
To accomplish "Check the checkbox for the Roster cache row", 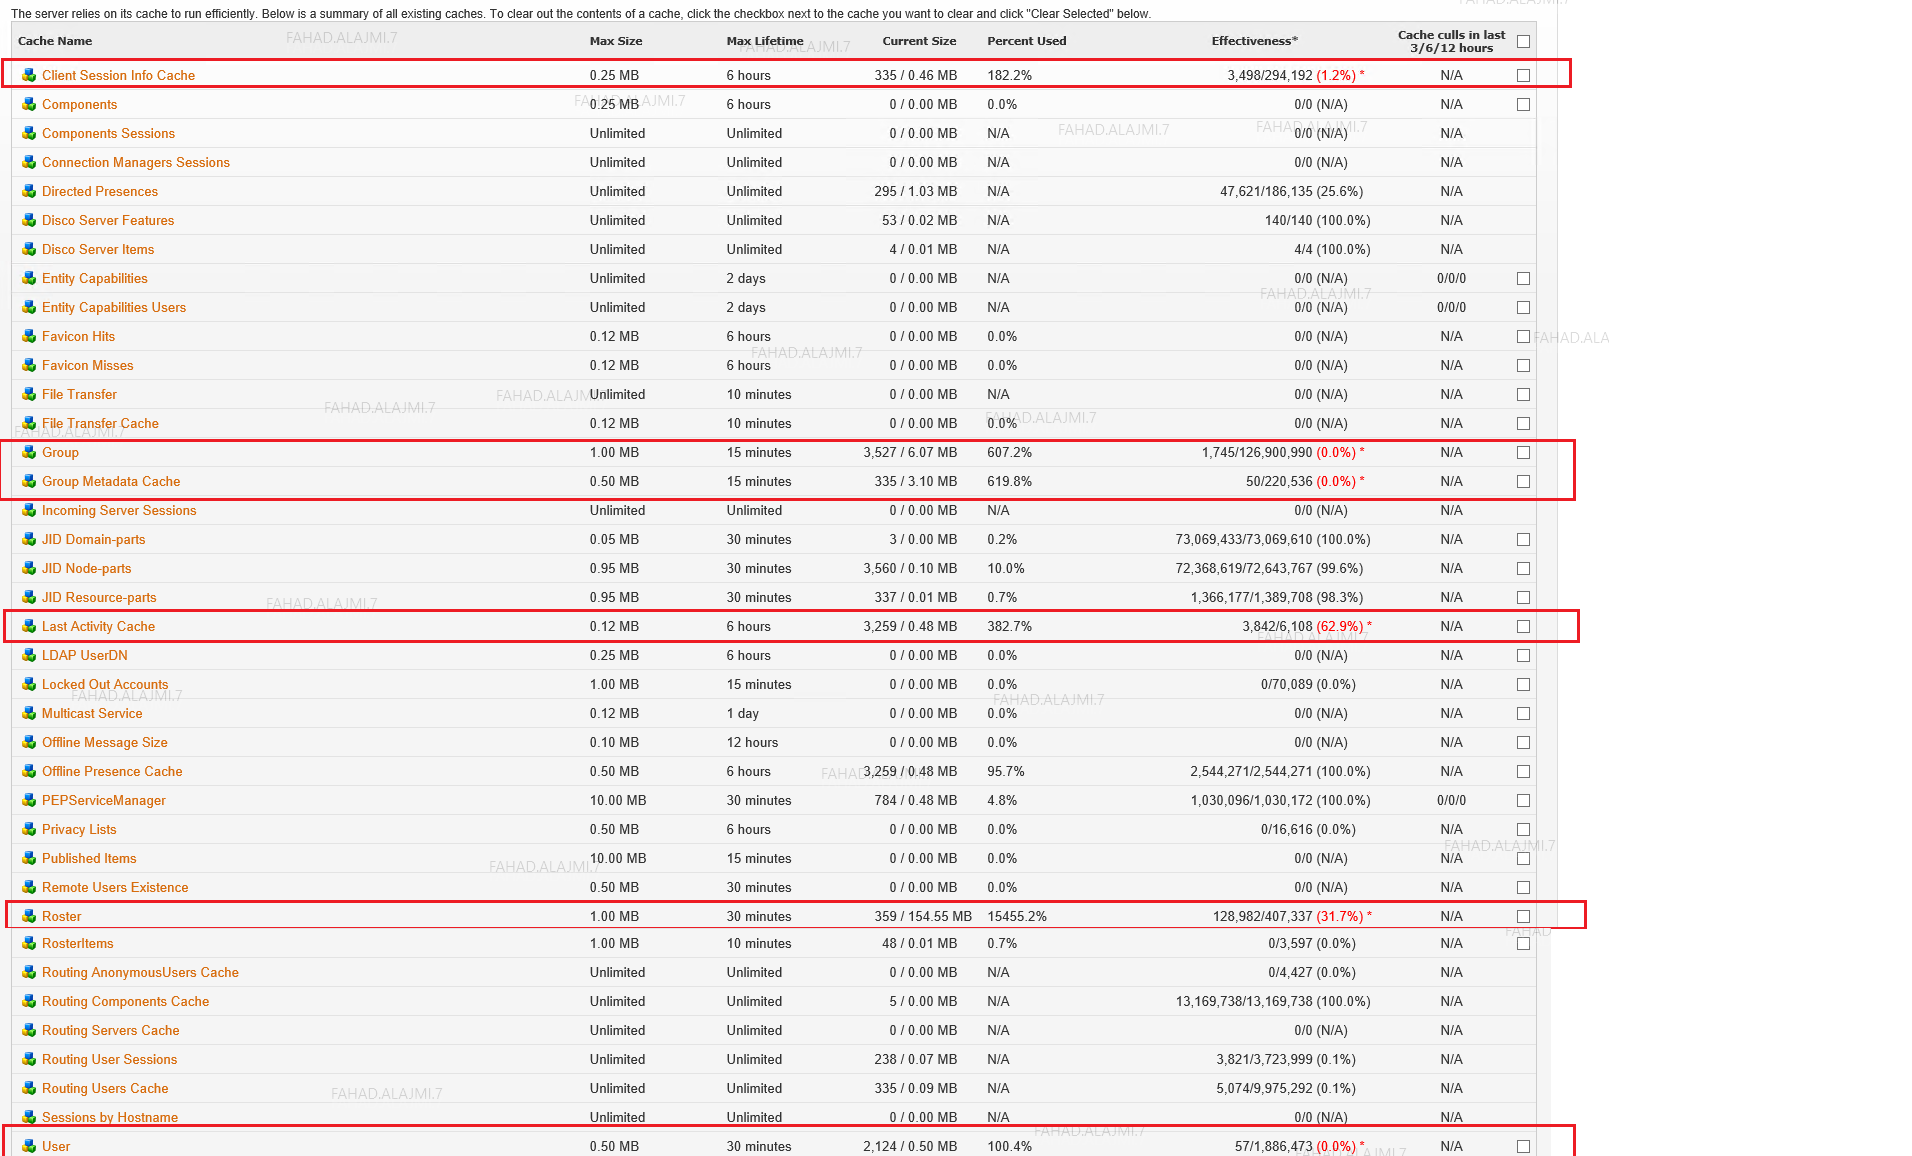I will coord(1523,915).
